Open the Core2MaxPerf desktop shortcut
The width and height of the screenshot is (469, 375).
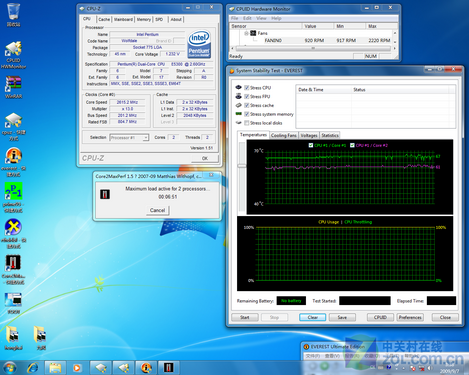click(x=13, y=269)
